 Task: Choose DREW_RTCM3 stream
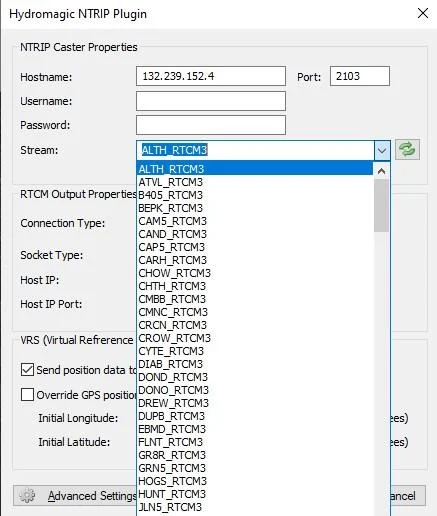(255, 403)
